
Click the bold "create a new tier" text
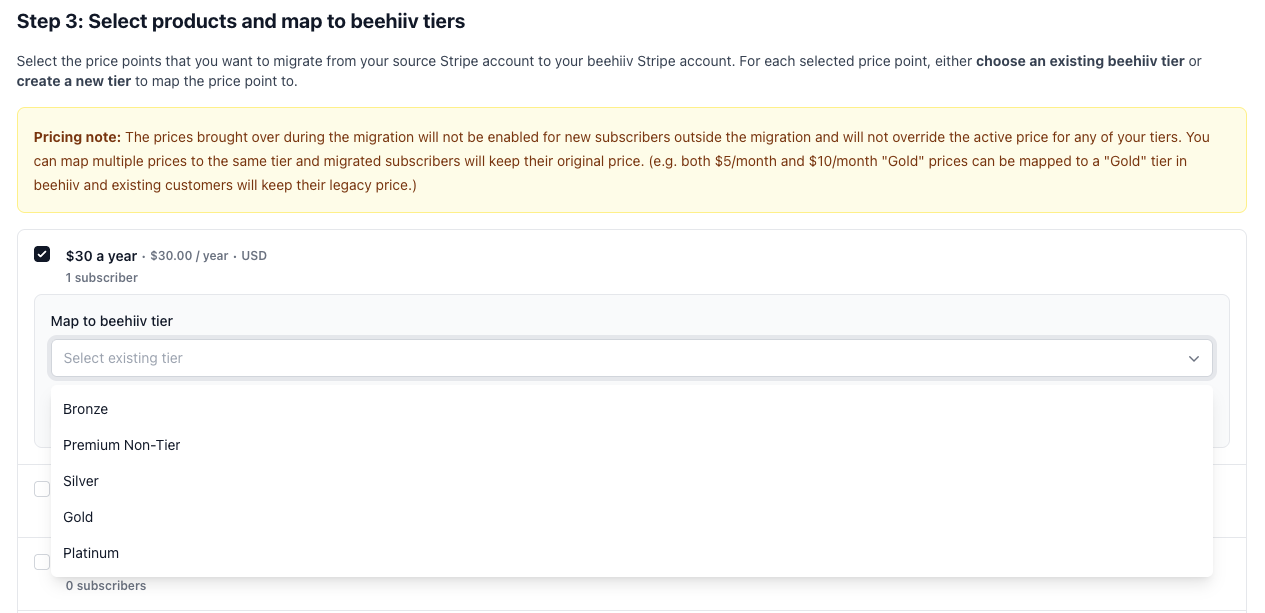[x=74, y=81]
